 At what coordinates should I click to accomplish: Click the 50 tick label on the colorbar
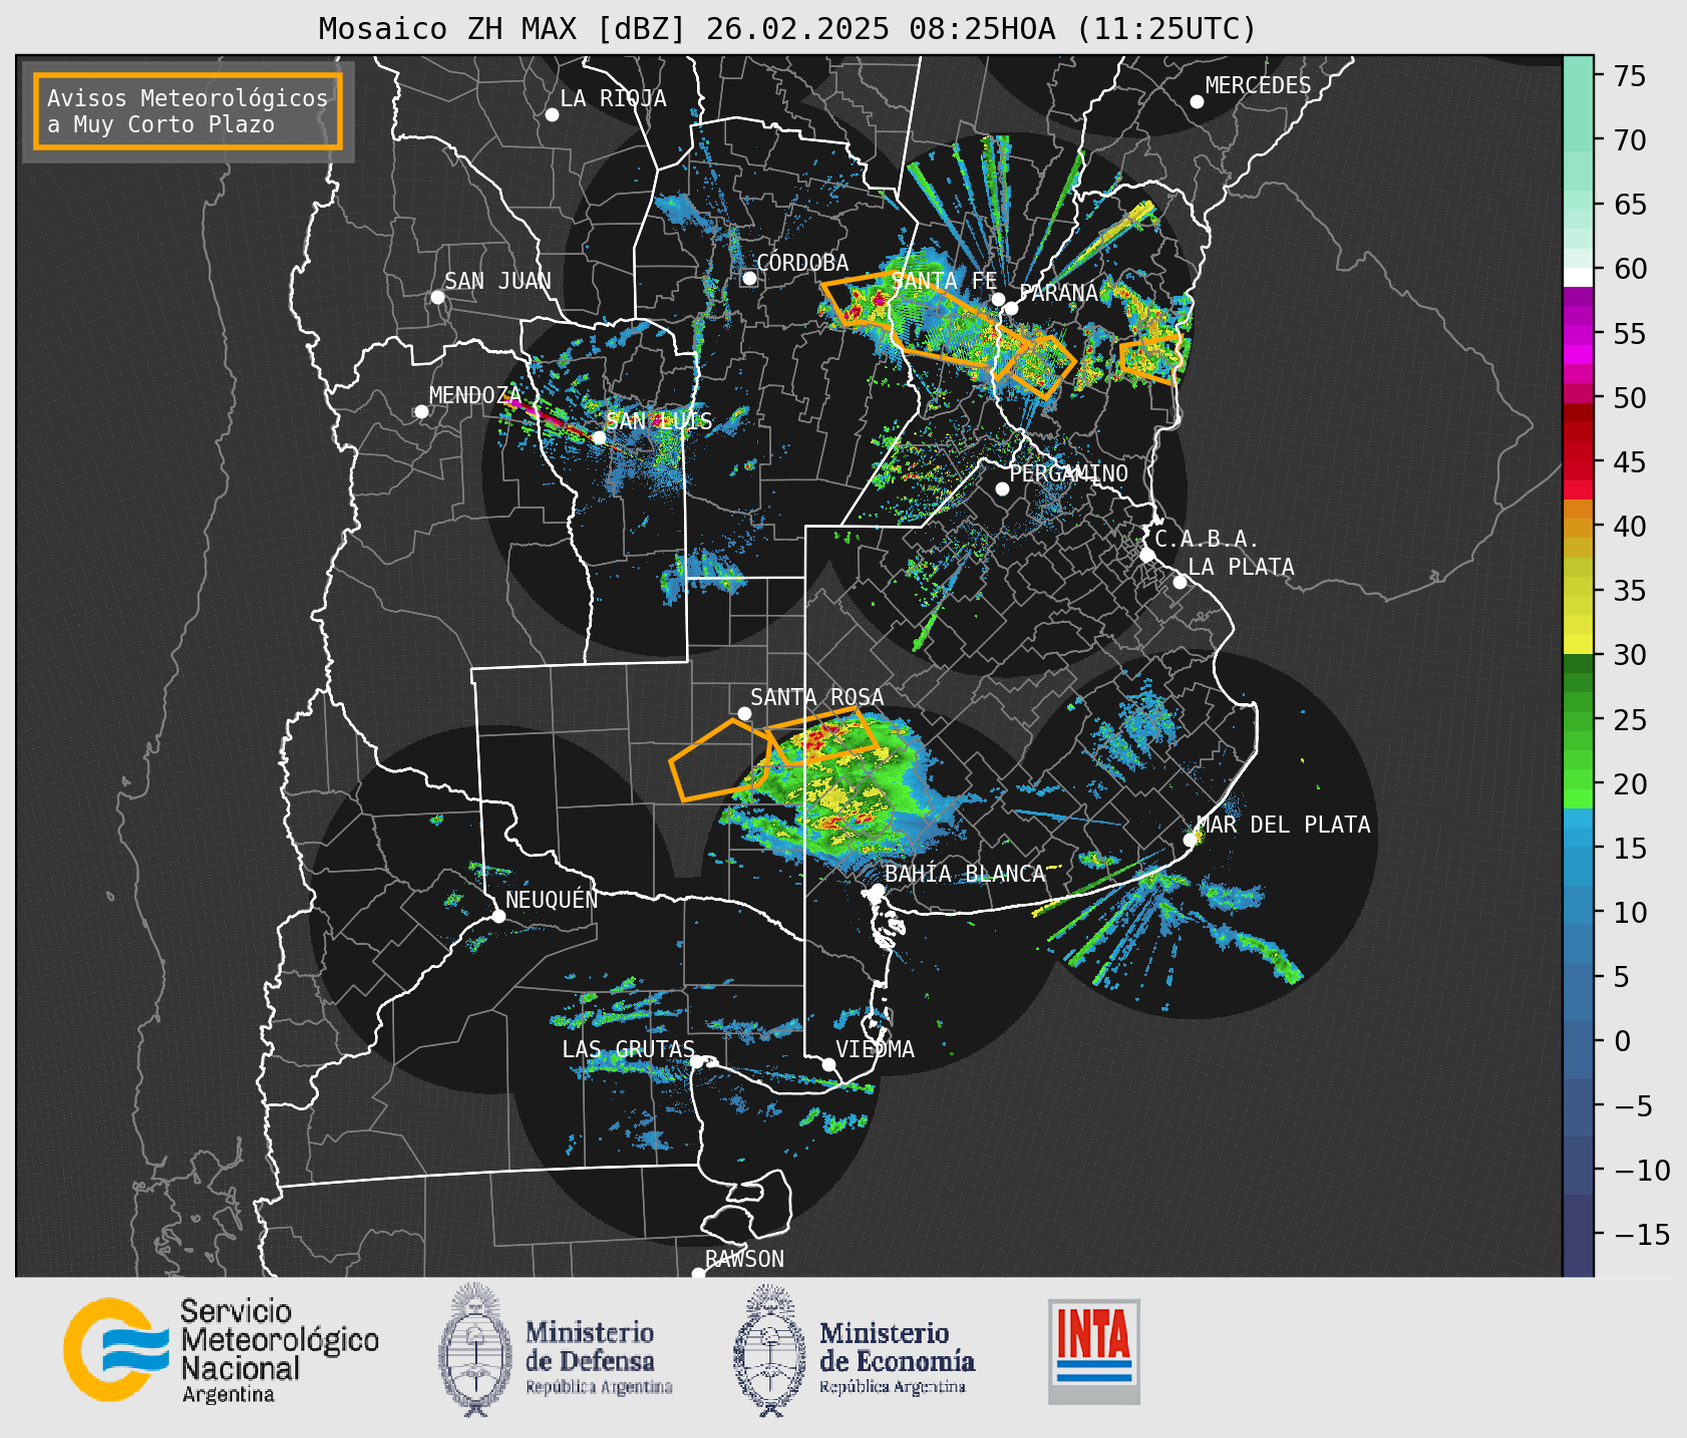[x=1629, y=398]
